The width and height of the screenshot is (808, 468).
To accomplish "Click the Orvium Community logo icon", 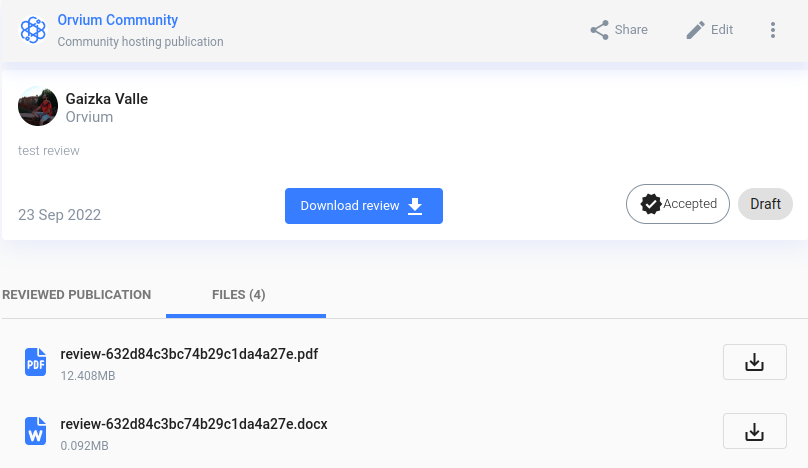I will (33, 30).
